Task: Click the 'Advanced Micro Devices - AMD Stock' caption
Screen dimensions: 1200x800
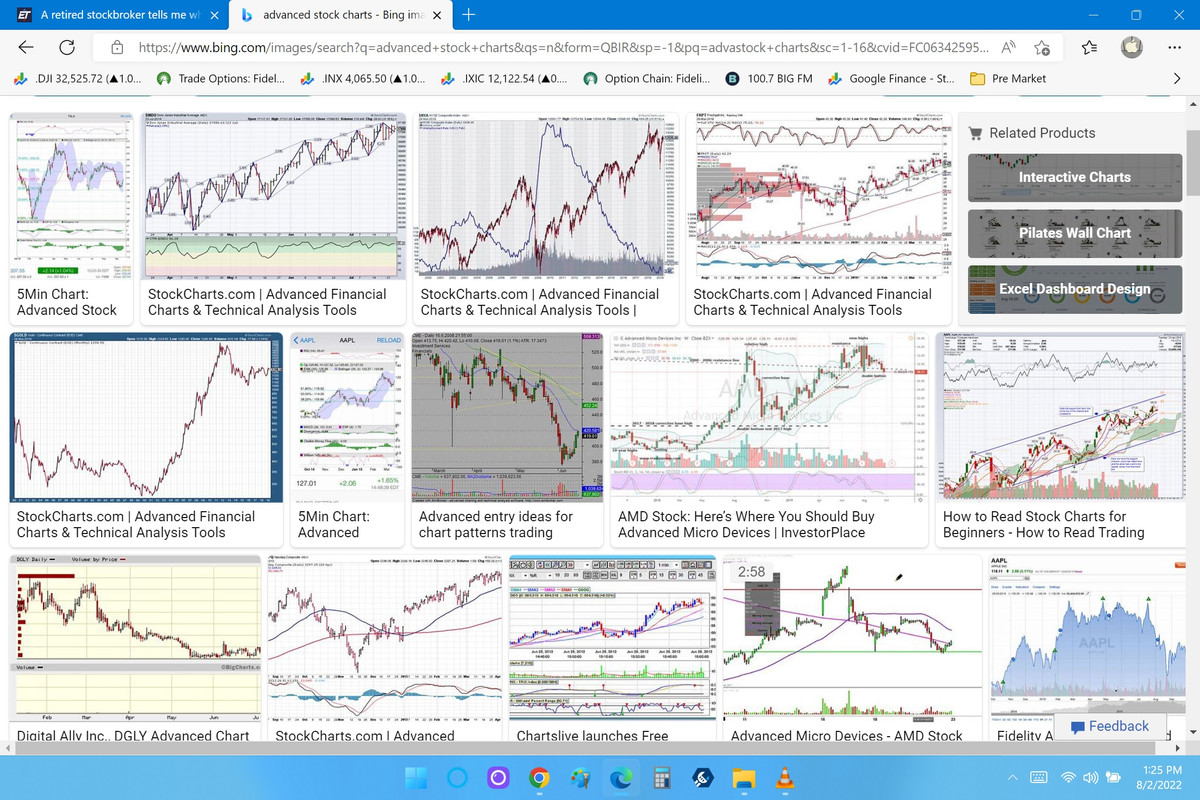Action: point(847,736)
